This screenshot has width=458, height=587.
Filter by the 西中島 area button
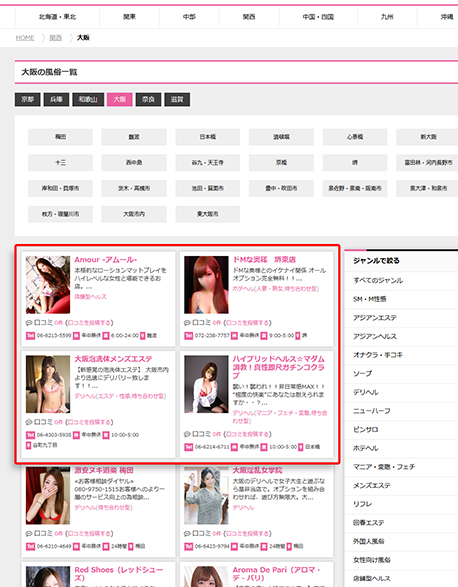pos(134,163)
